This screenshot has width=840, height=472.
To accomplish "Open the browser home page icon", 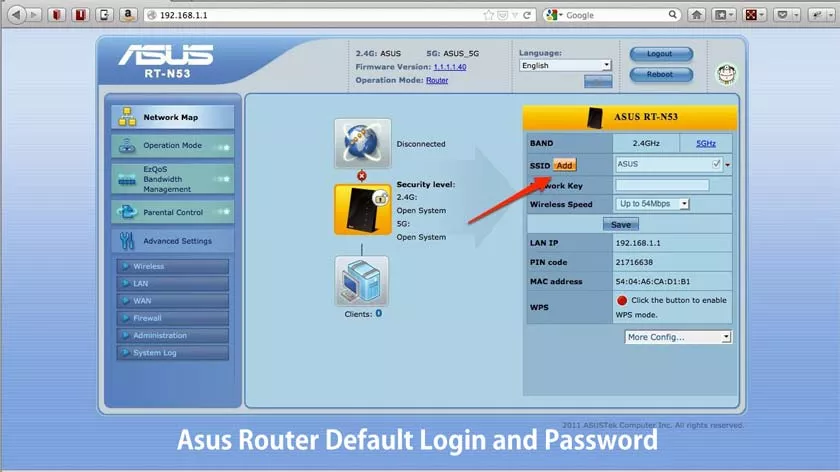I will [x=696, y=15].
